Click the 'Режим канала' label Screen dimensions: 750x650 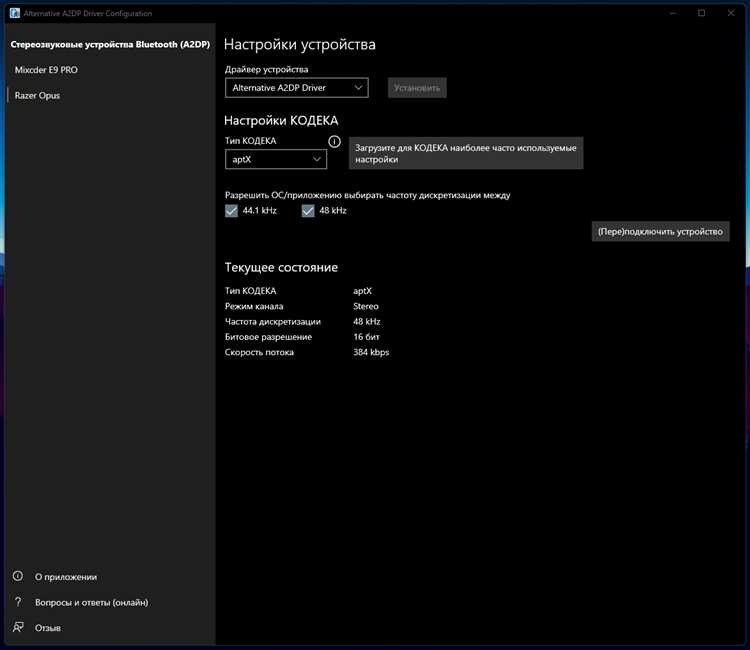(x=254, y=306)
